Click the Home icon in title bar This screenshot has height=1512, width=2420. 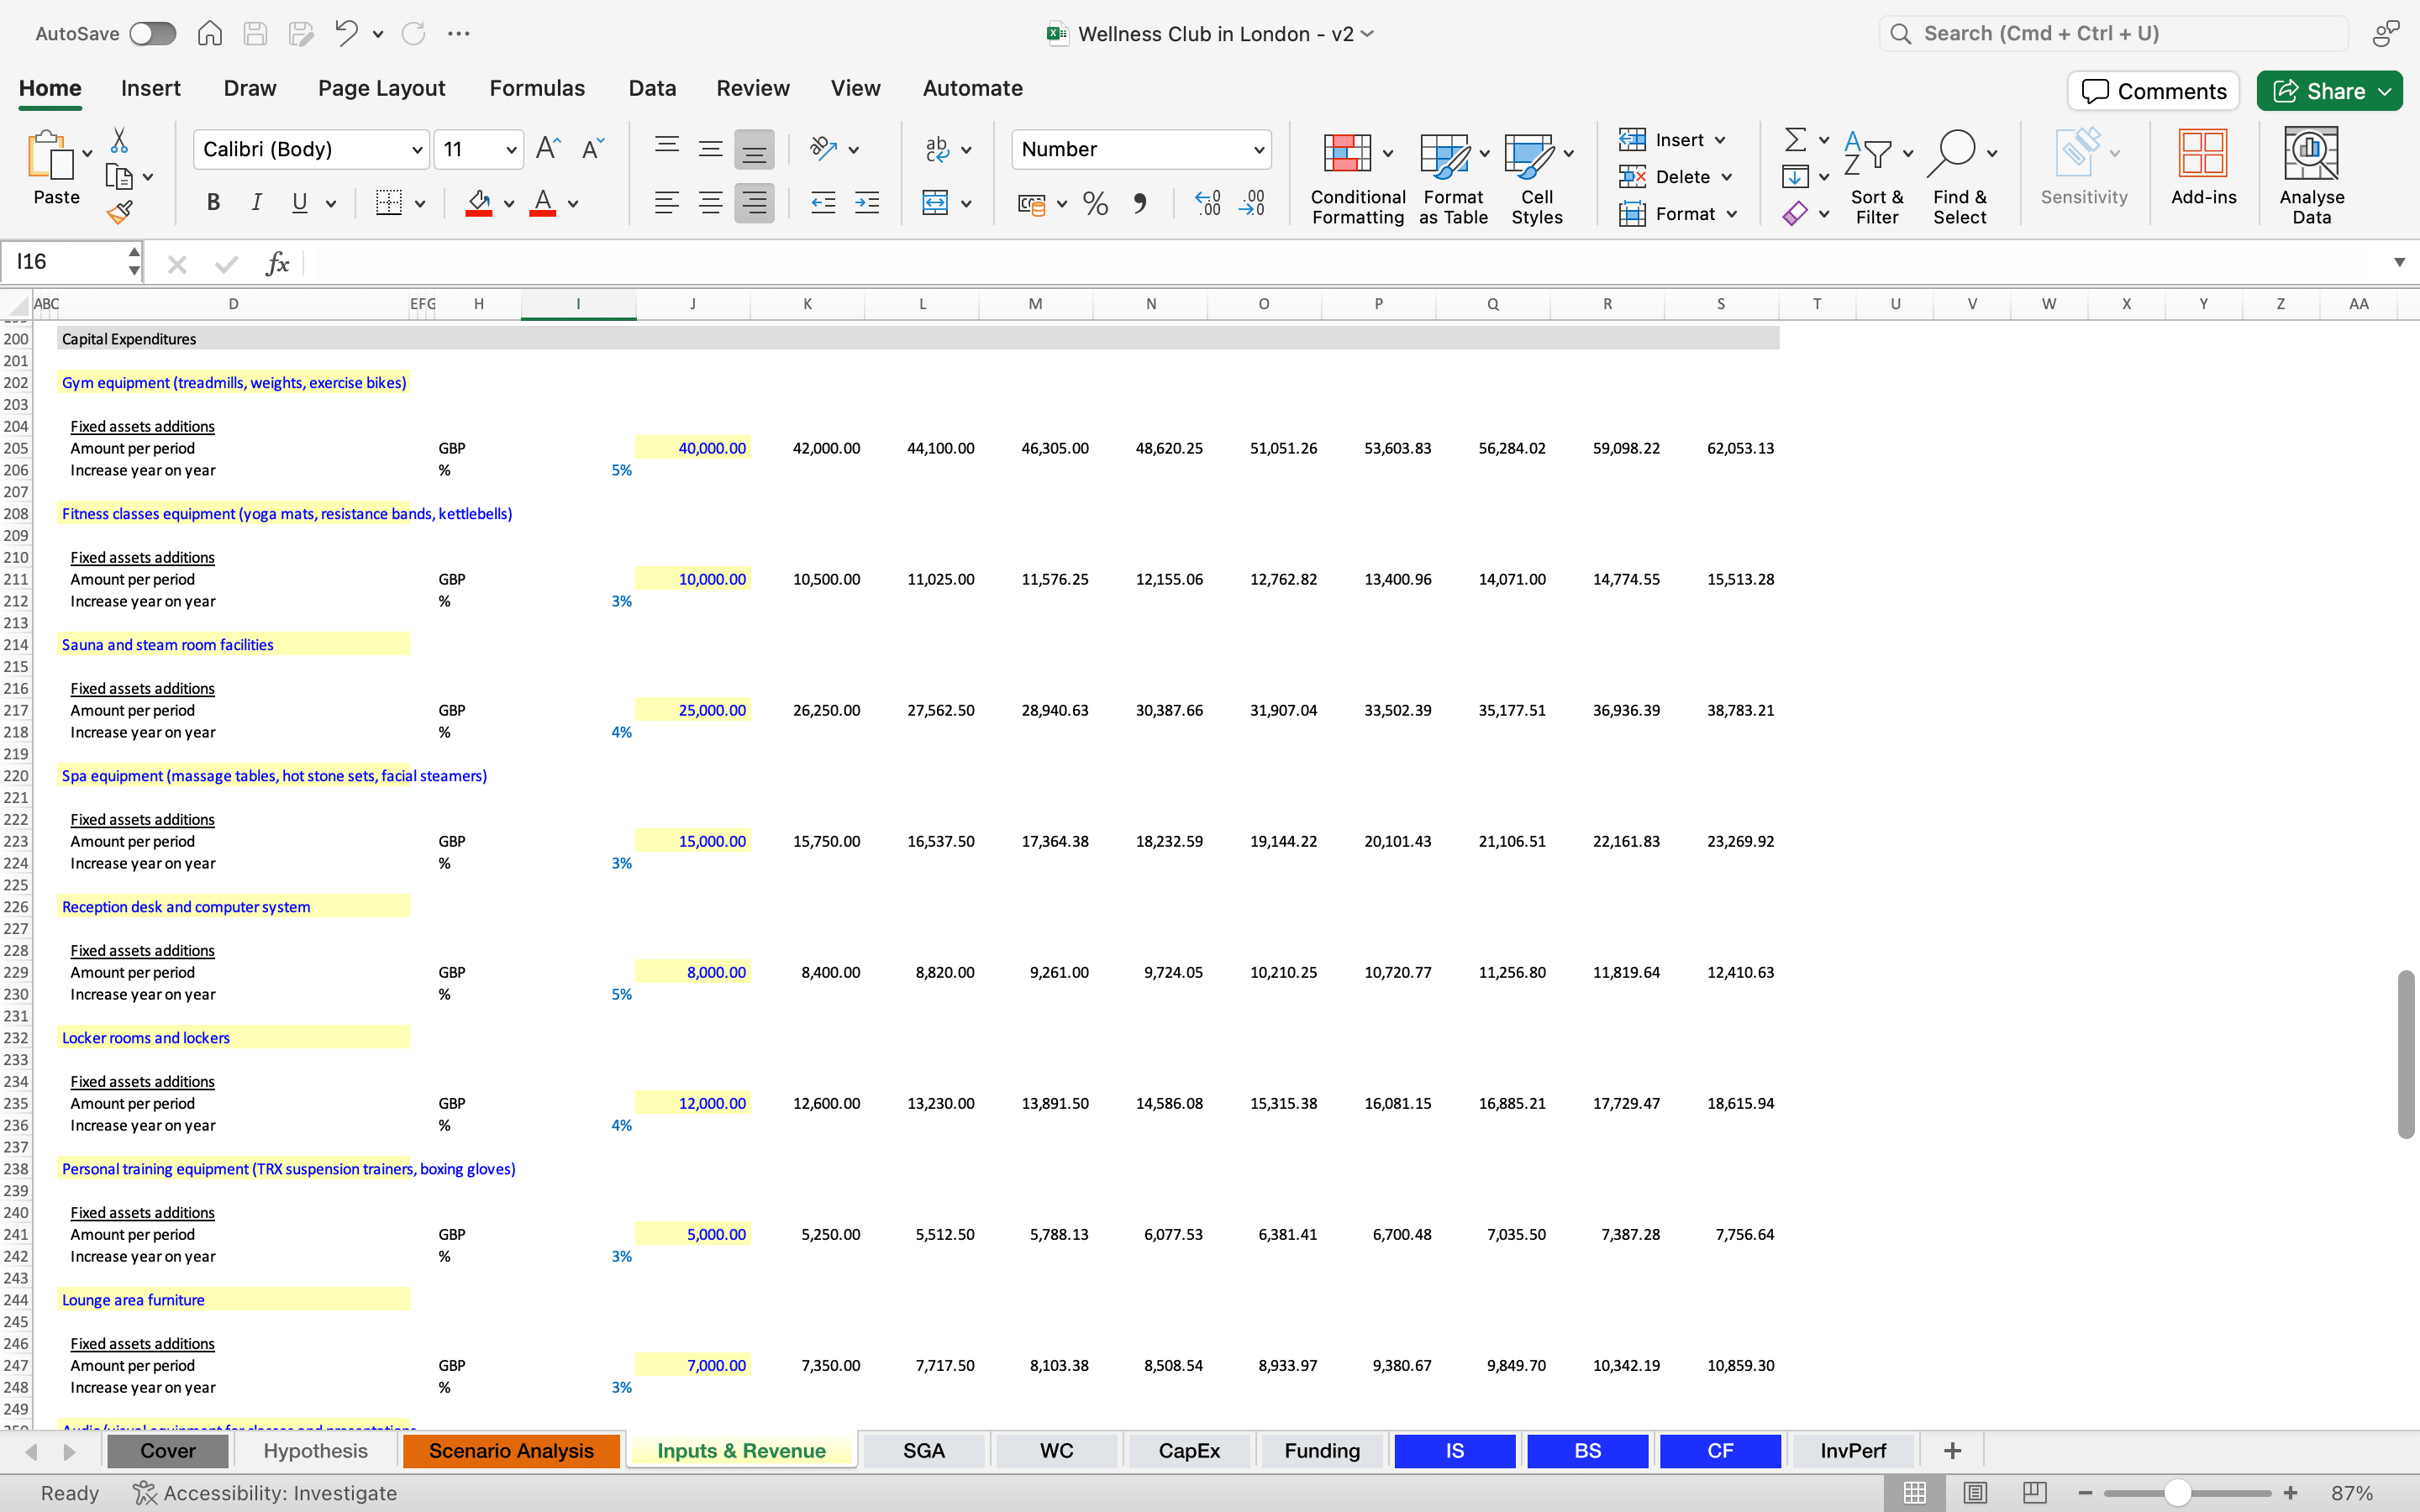point(210,34)
